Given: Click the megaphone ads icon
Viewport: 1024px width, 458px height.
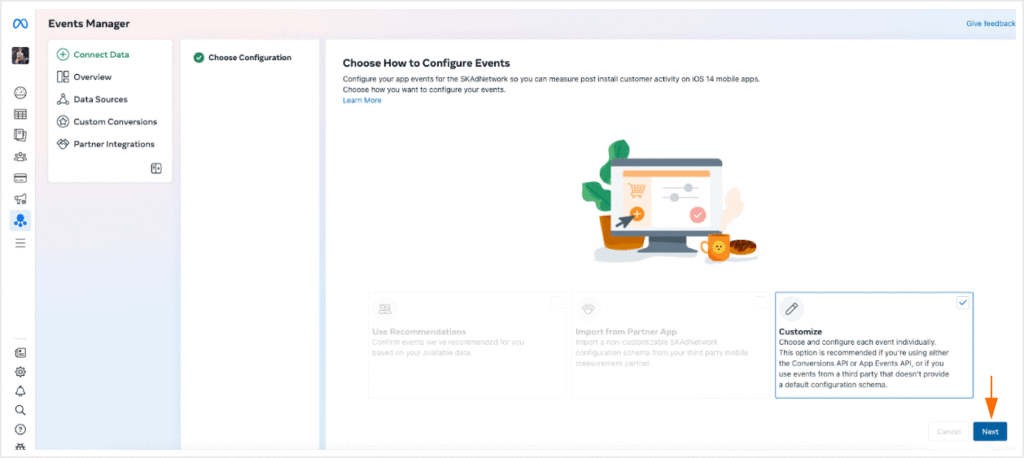Looking at the screenshot, I should tap(20, 199).
